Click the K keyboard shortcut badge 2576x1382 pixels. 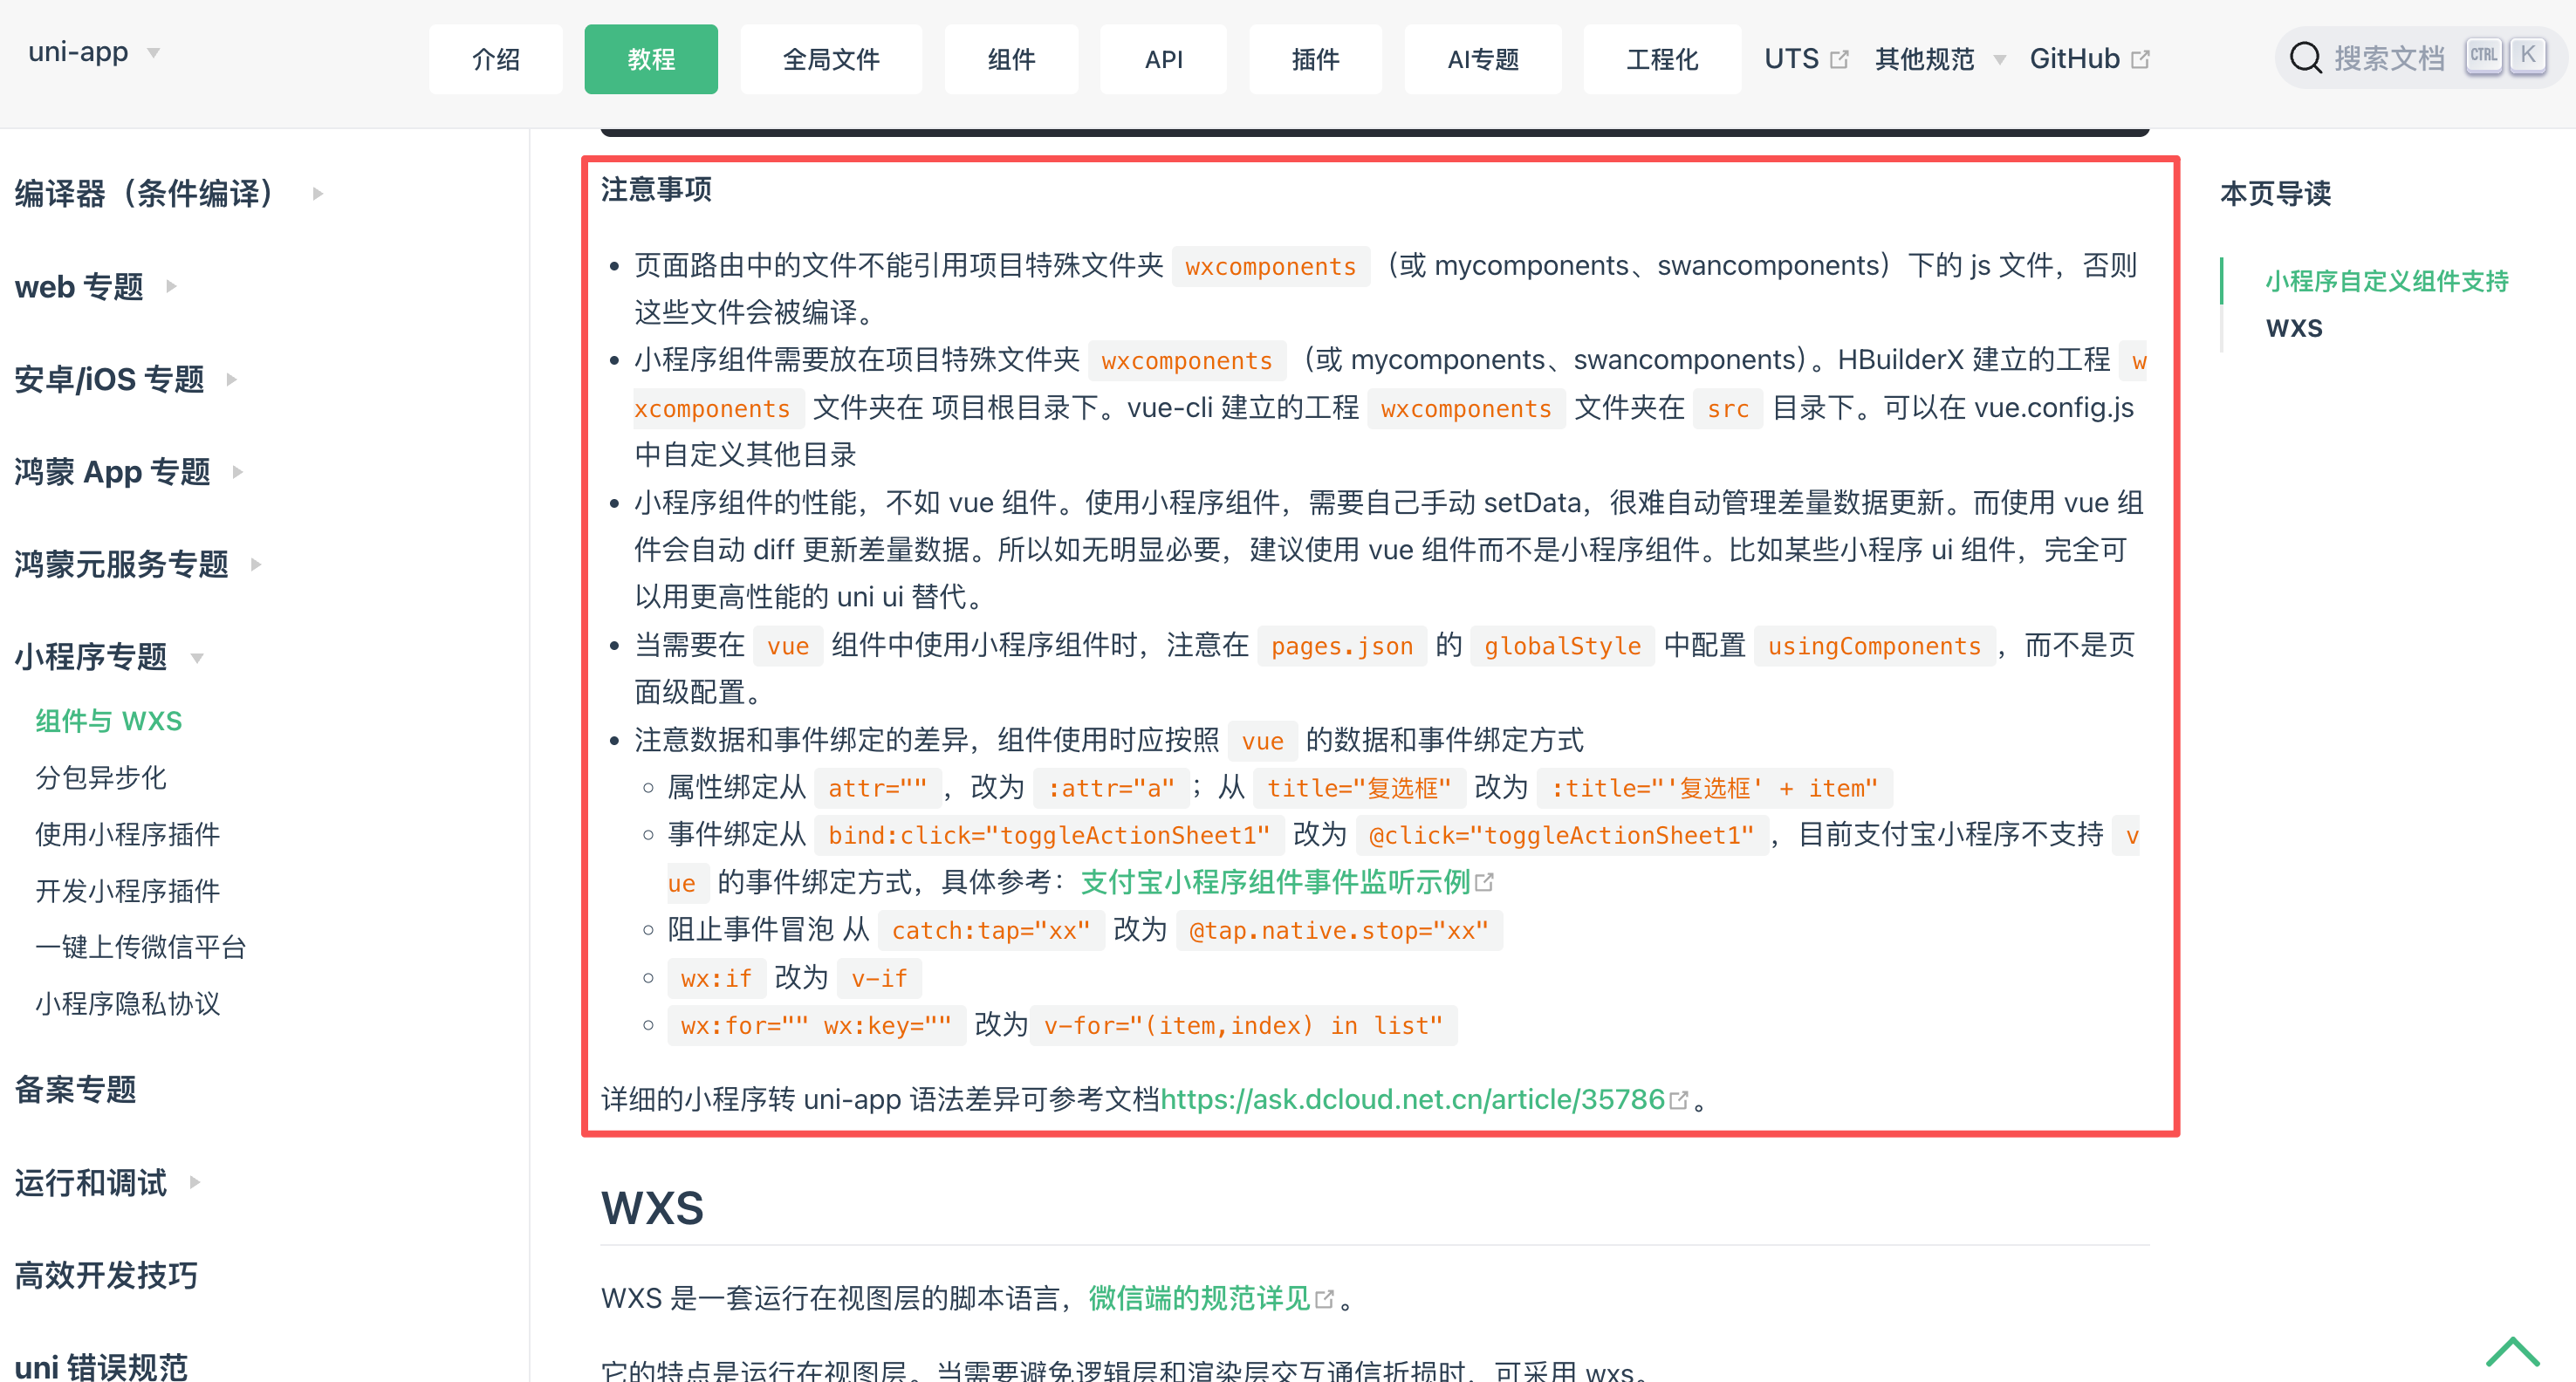[x=2527, y=56]
